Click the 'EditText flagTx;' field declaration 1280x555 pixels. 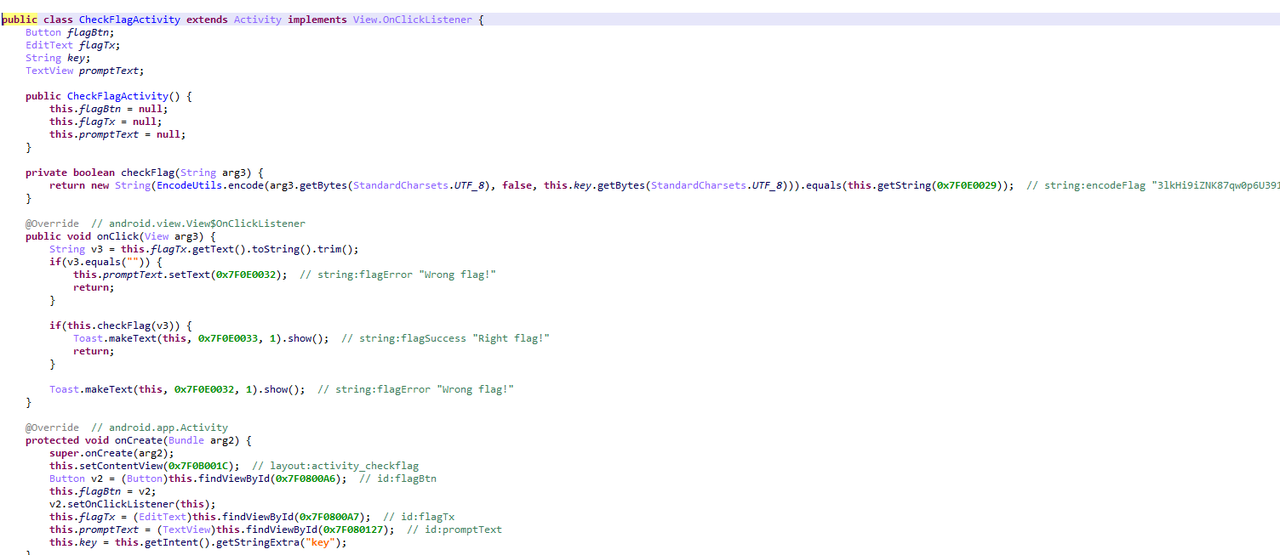74,46
